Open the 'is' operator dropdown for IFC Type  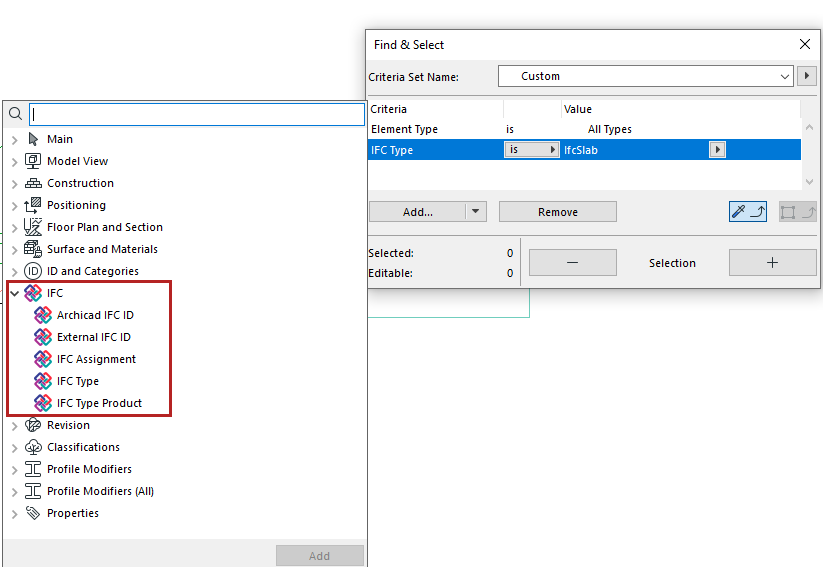point(532,150)
